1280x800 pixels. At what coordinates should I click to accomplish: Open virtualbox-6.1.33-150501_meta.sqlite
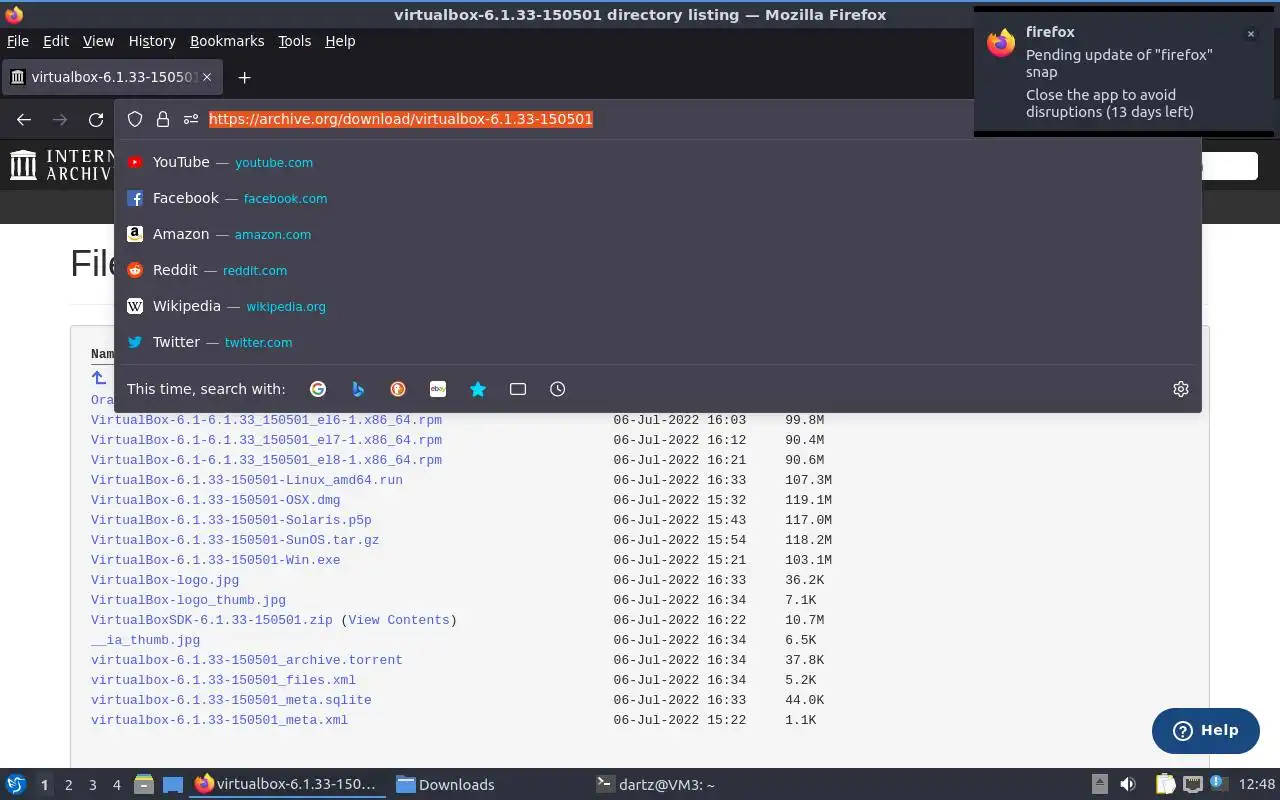click(x=231, y=700)
